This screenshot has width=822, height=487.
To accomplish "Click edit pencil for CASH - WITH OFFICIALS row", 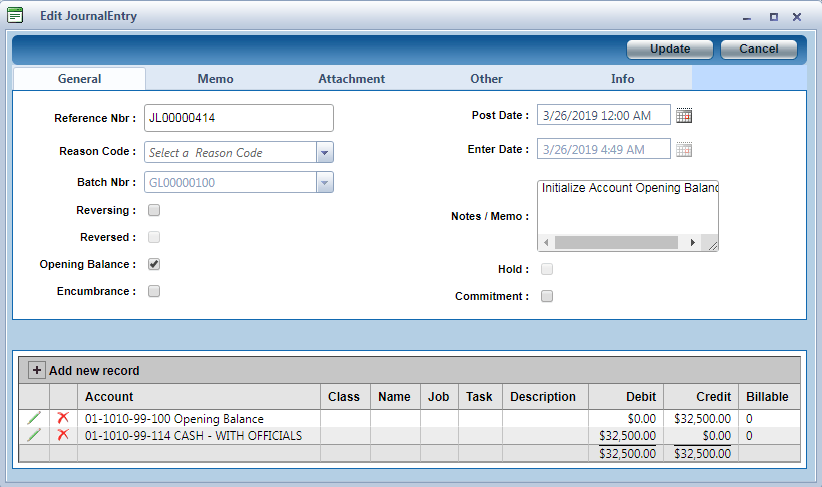I will click(x=34, y=435).
